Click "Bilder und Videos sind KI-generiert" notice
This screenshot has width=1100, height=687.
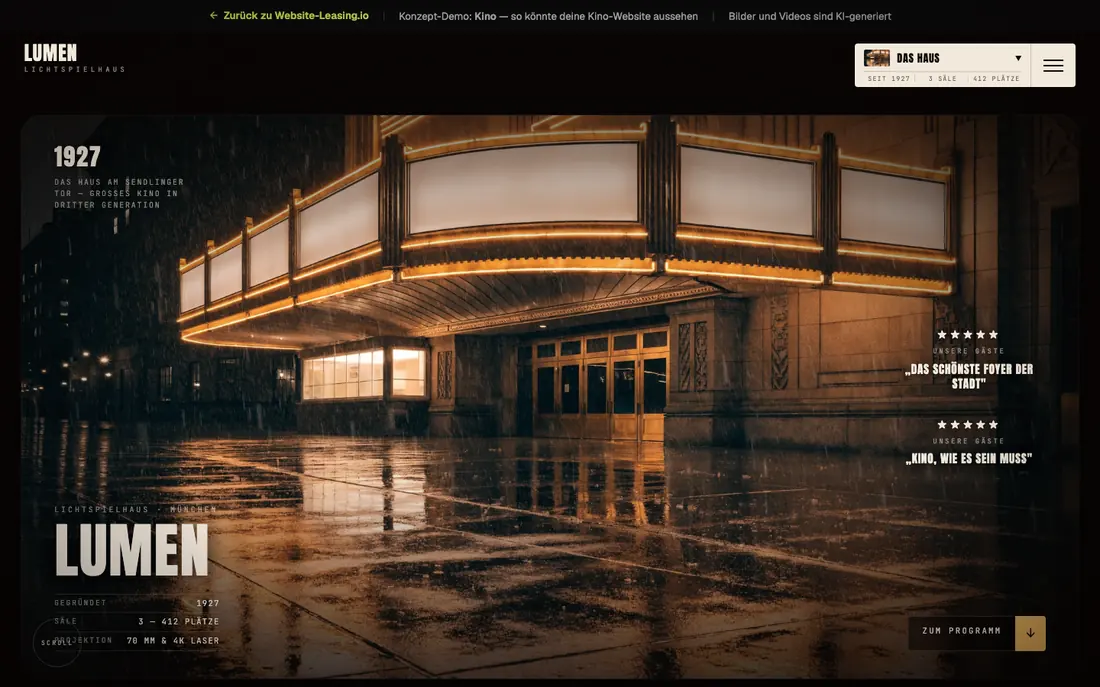[x=810, y=16]
